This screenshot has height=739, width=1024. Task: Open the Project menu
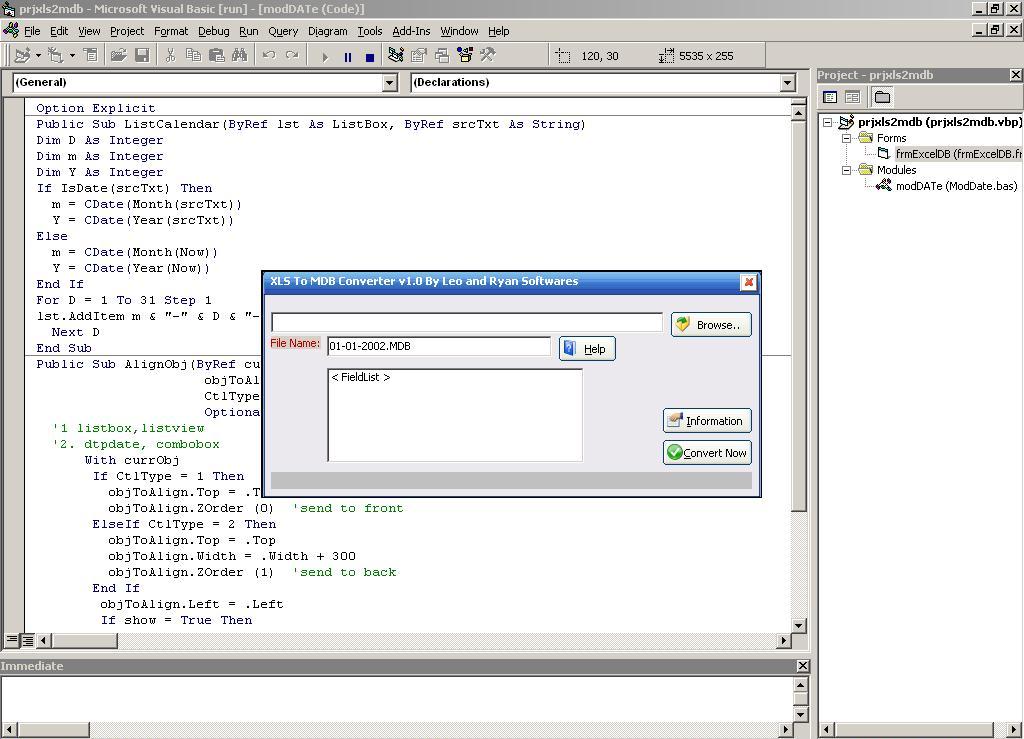[x=127, y=31]
